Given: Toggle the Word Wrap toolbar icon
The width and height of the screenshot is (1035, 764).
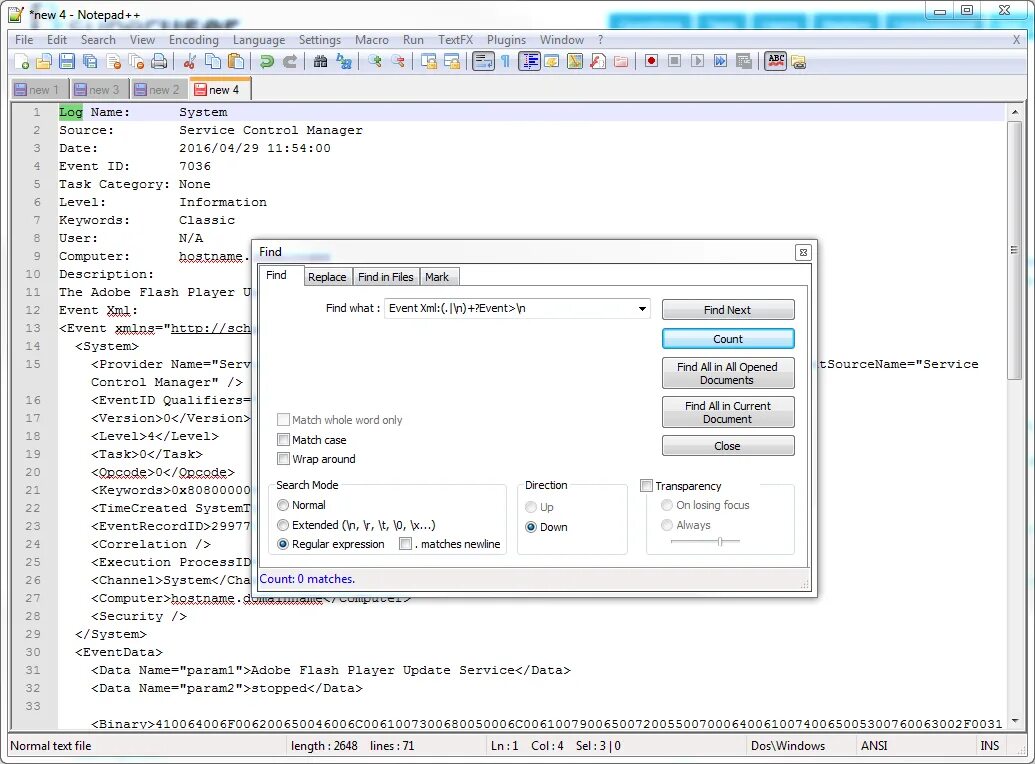Looking at the screenshot, I should (x=483, y=61).
